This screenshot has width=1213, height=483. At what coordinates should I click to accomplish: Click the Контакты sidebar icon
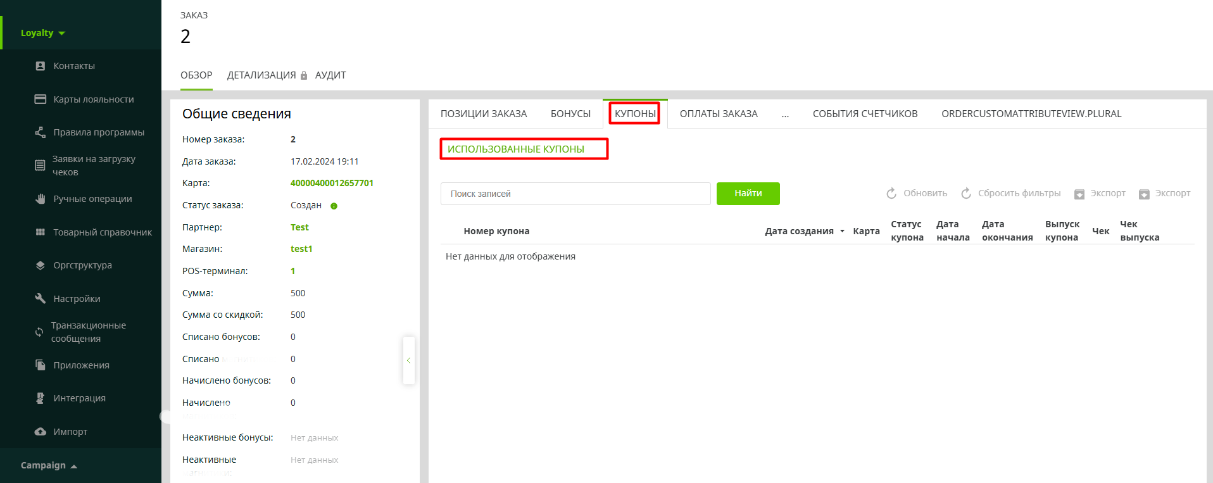click(x=41, y=66)
